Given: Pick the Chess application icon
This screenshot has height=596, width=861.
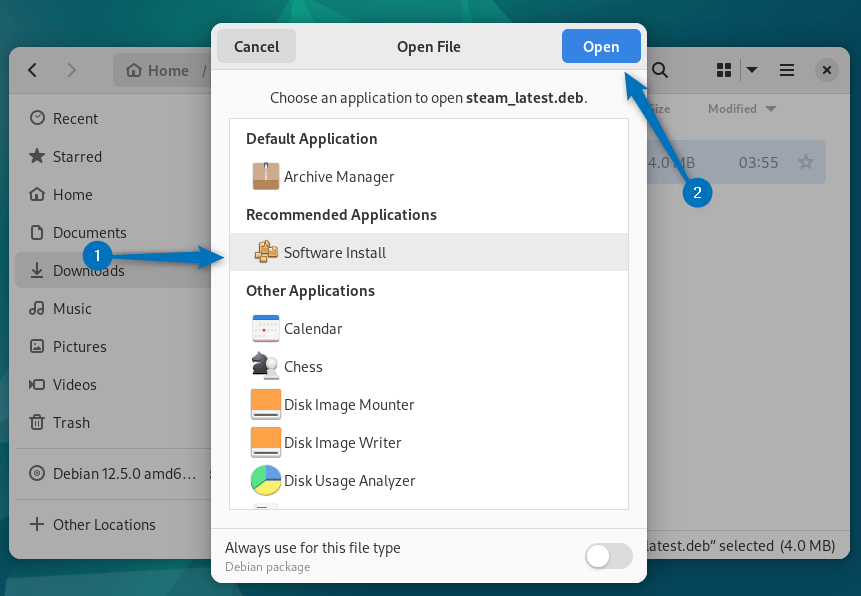Looking at the screenshot, I should tap(266, 367).
